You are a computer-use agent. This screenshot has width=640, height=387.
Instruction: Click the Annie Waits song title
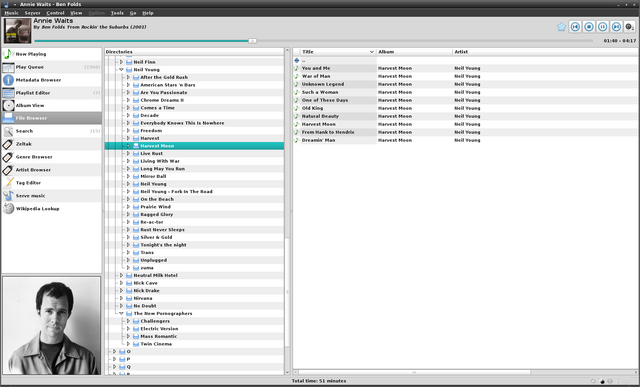point(53,20)
